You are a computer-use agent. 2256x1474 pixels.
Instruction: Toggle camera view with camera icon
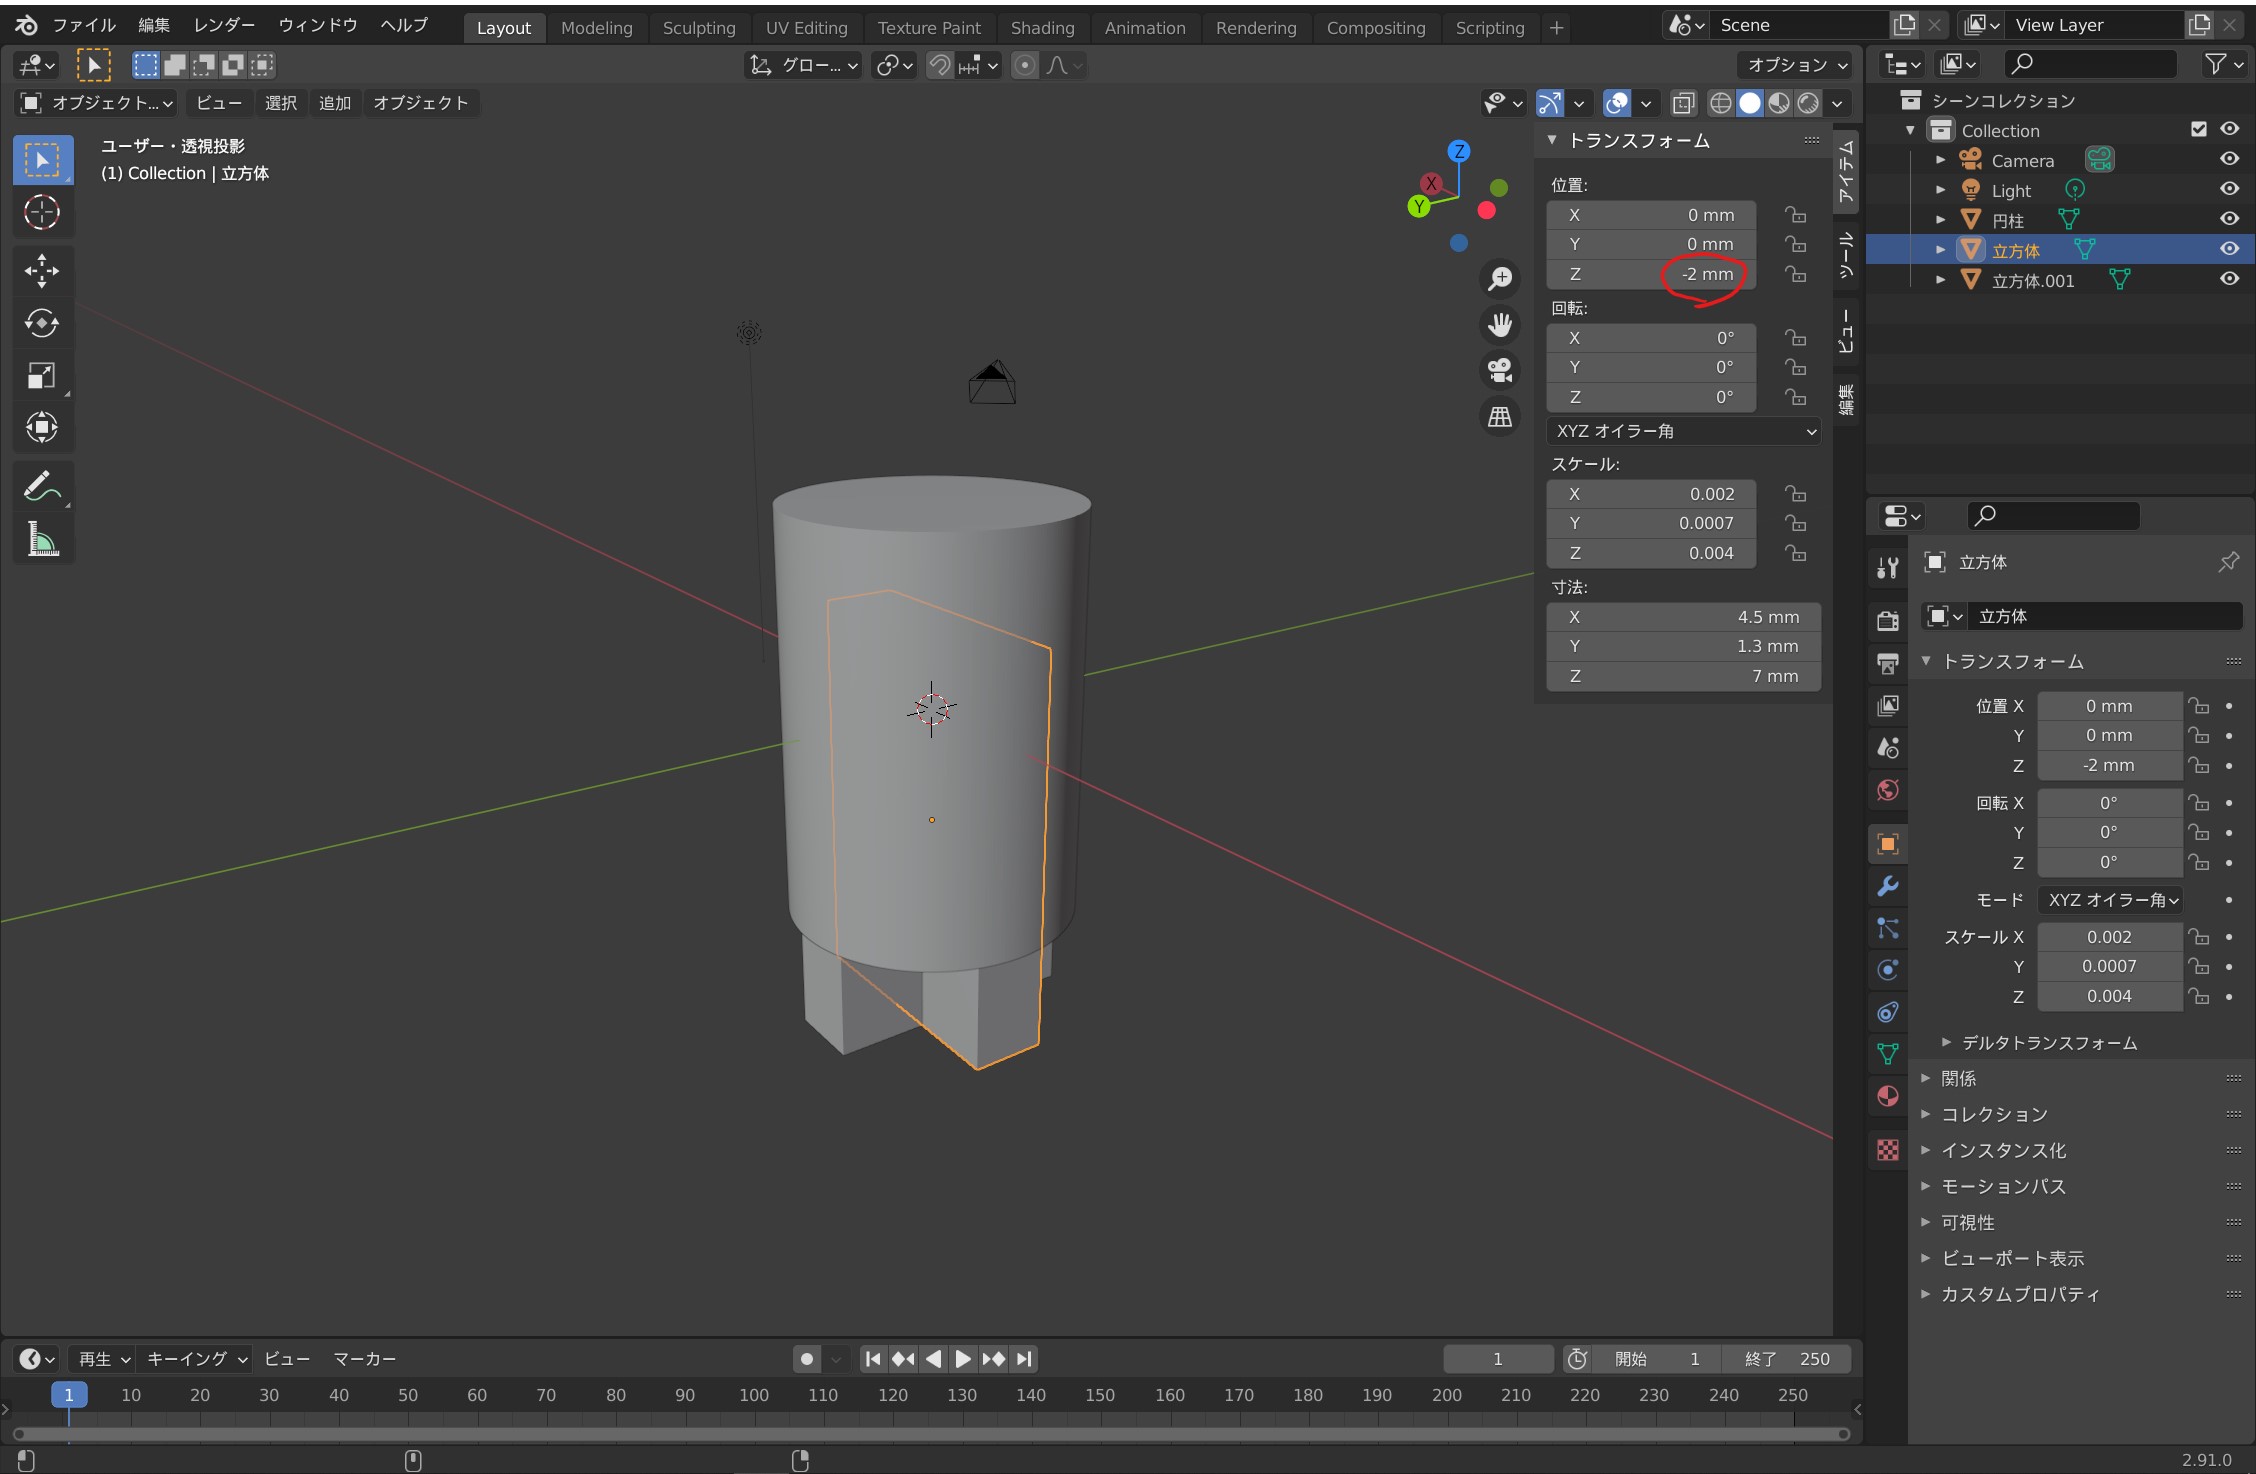point(1500,370)
